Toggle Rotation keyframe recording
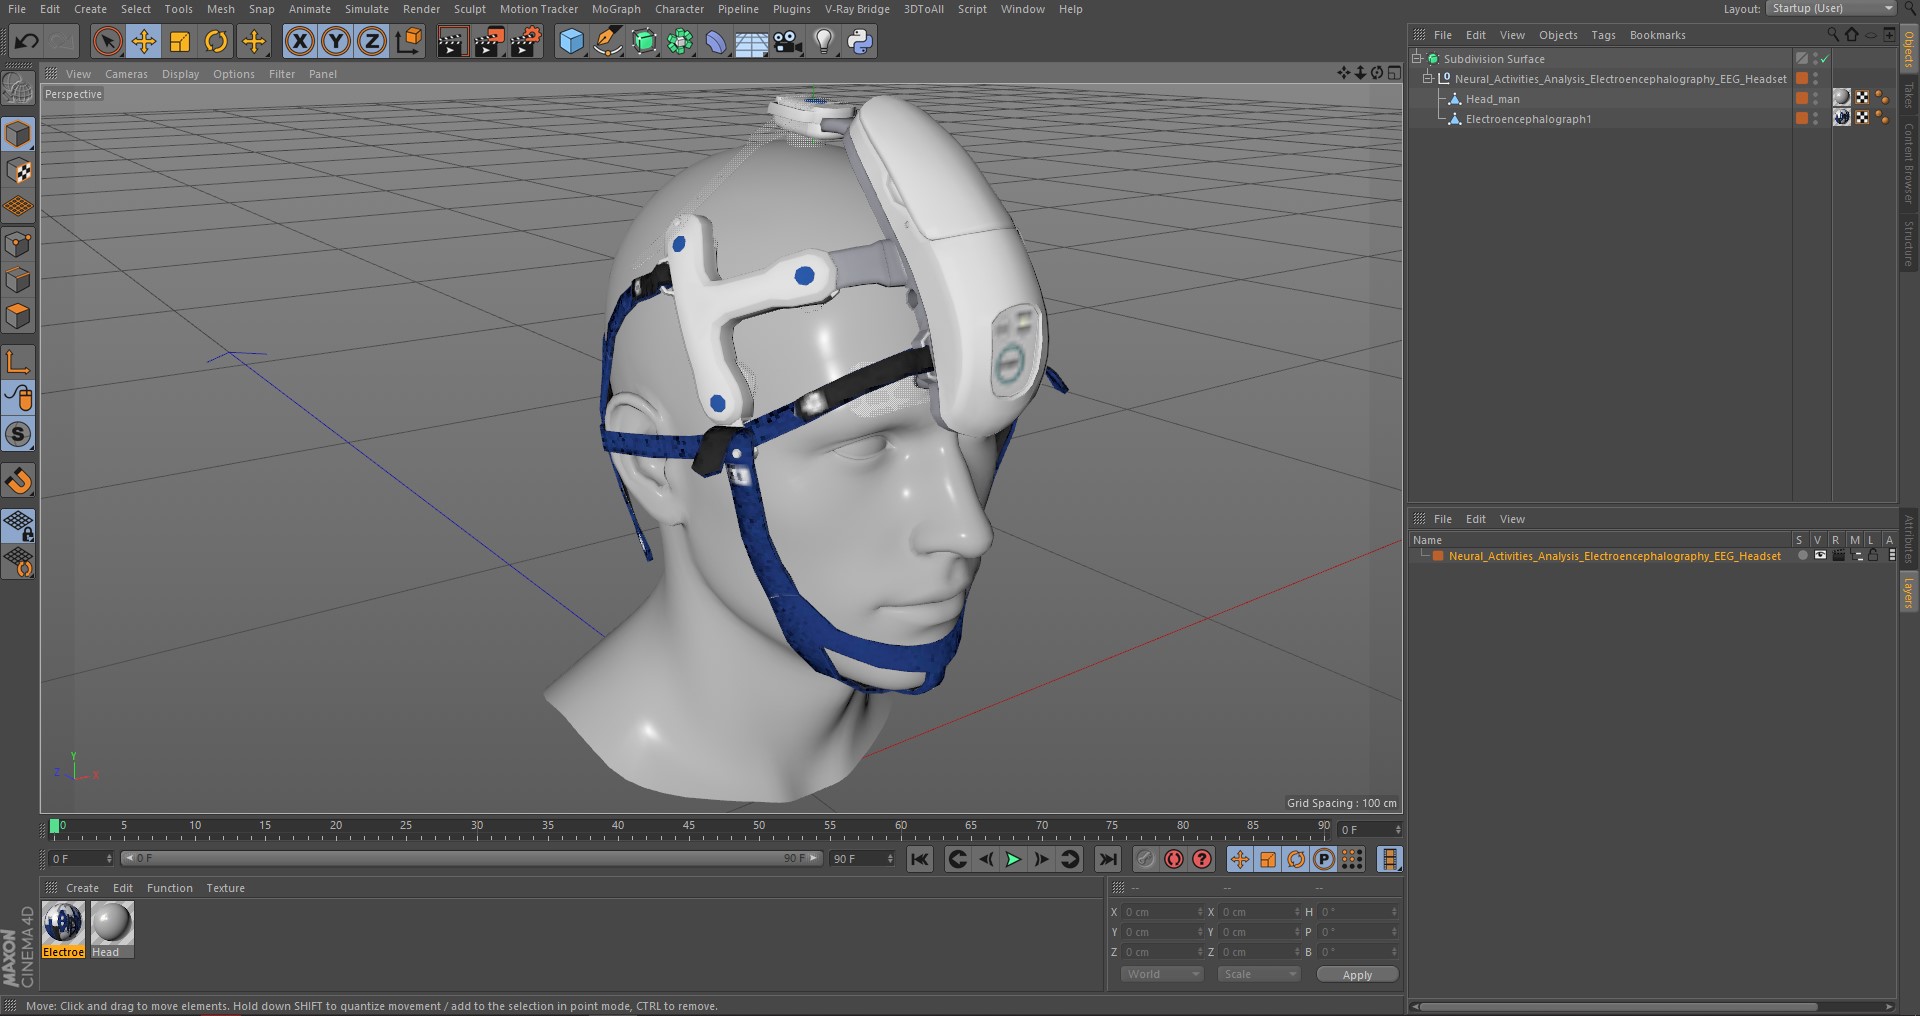Image resolution: width=1920 pixels, height=1016 pixels. click(x=1296, y=859)
